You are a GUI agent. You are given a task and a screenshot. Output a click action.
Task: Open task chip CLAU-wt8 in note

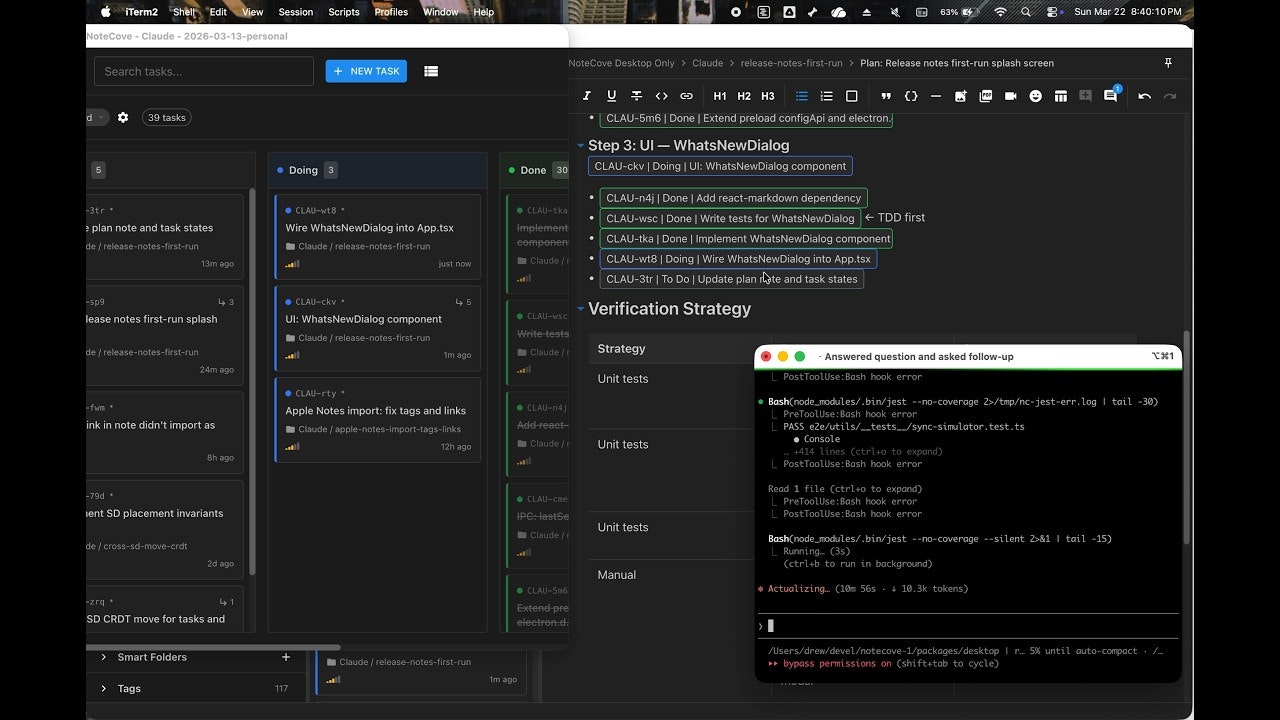tap(738, 259)
